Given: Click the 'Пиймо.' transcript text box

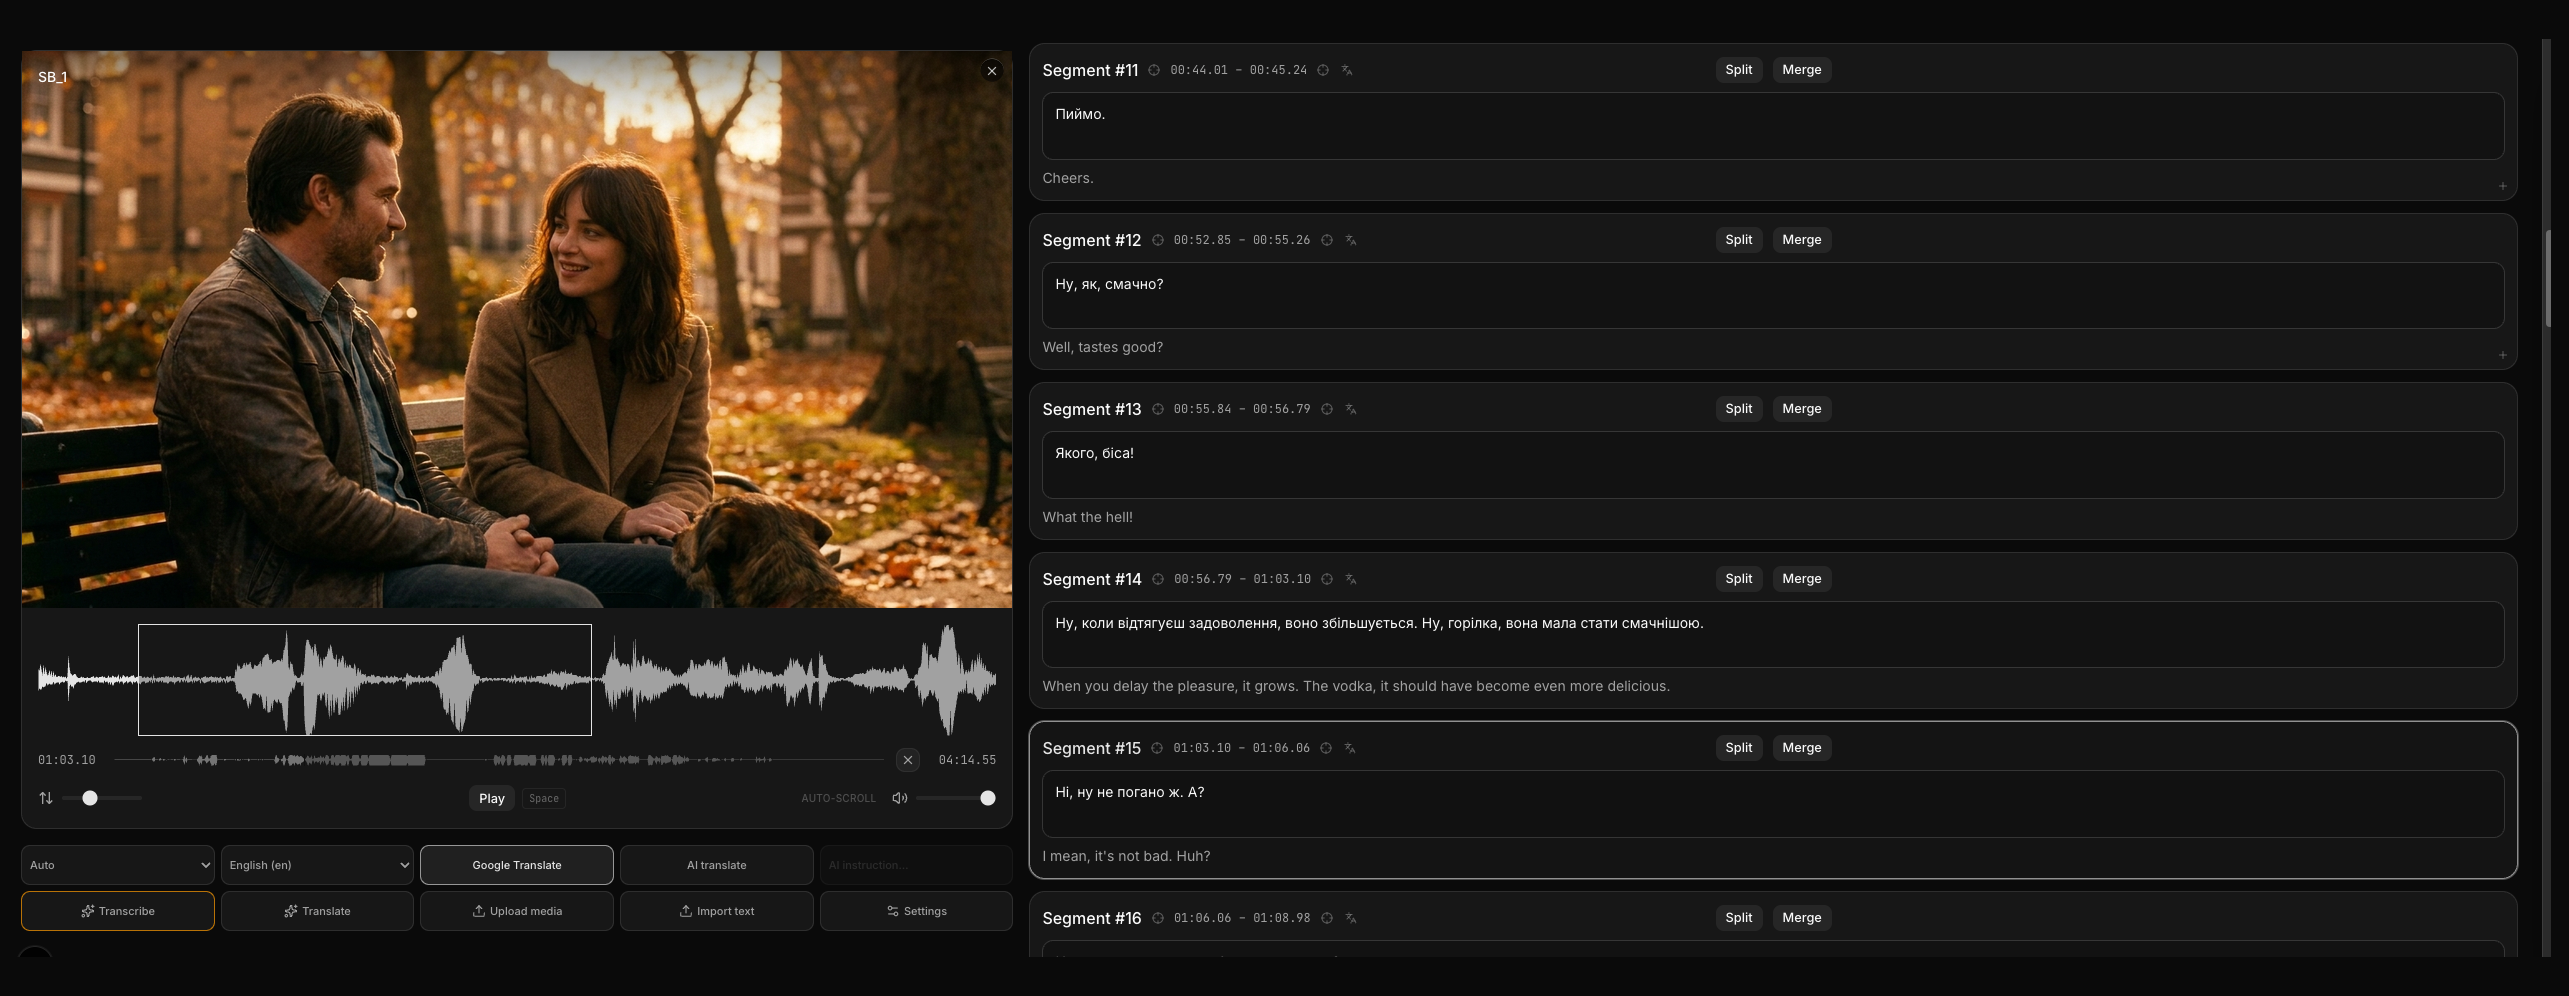Looking at the screenshot, I should coord(1773,126).
